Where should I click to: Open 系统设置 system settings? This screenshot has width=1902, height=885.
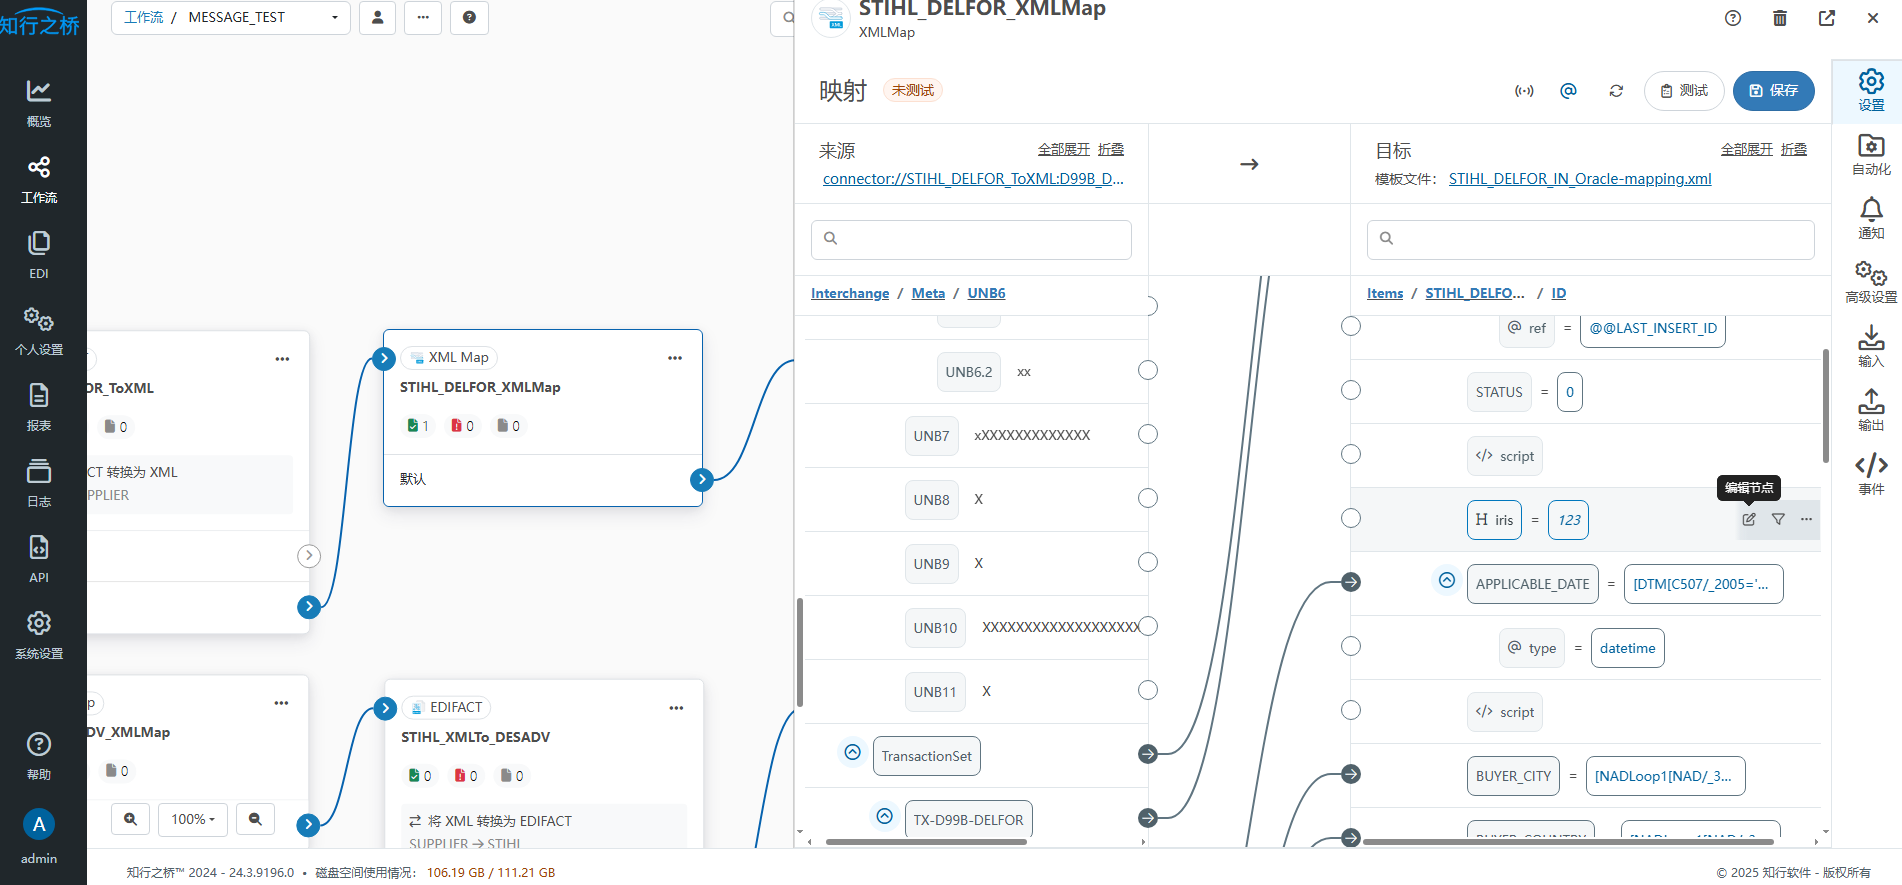pos(39,635)
